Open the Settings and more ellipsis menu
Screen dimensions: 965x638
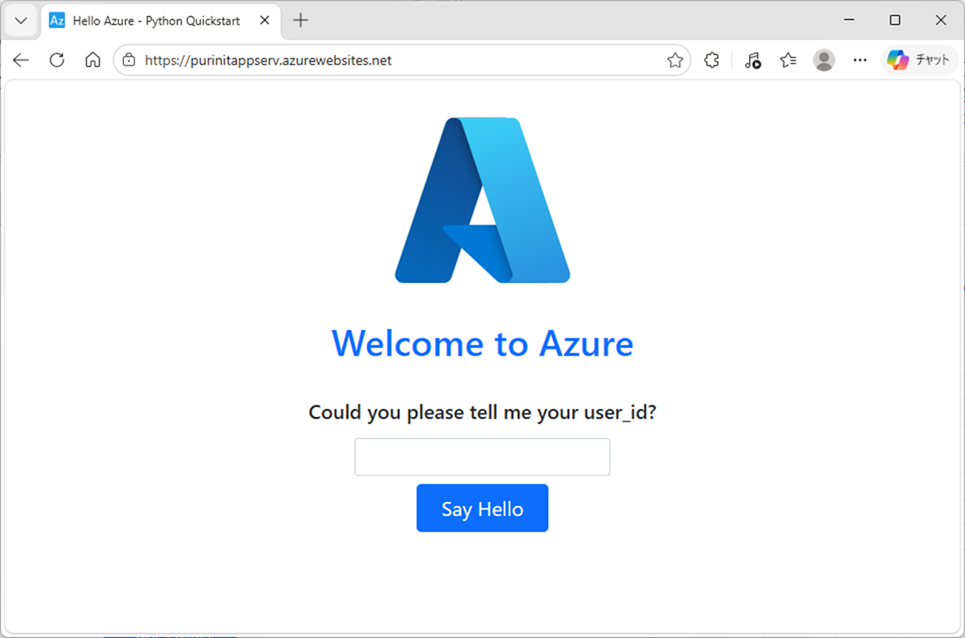tap(859, 60)
